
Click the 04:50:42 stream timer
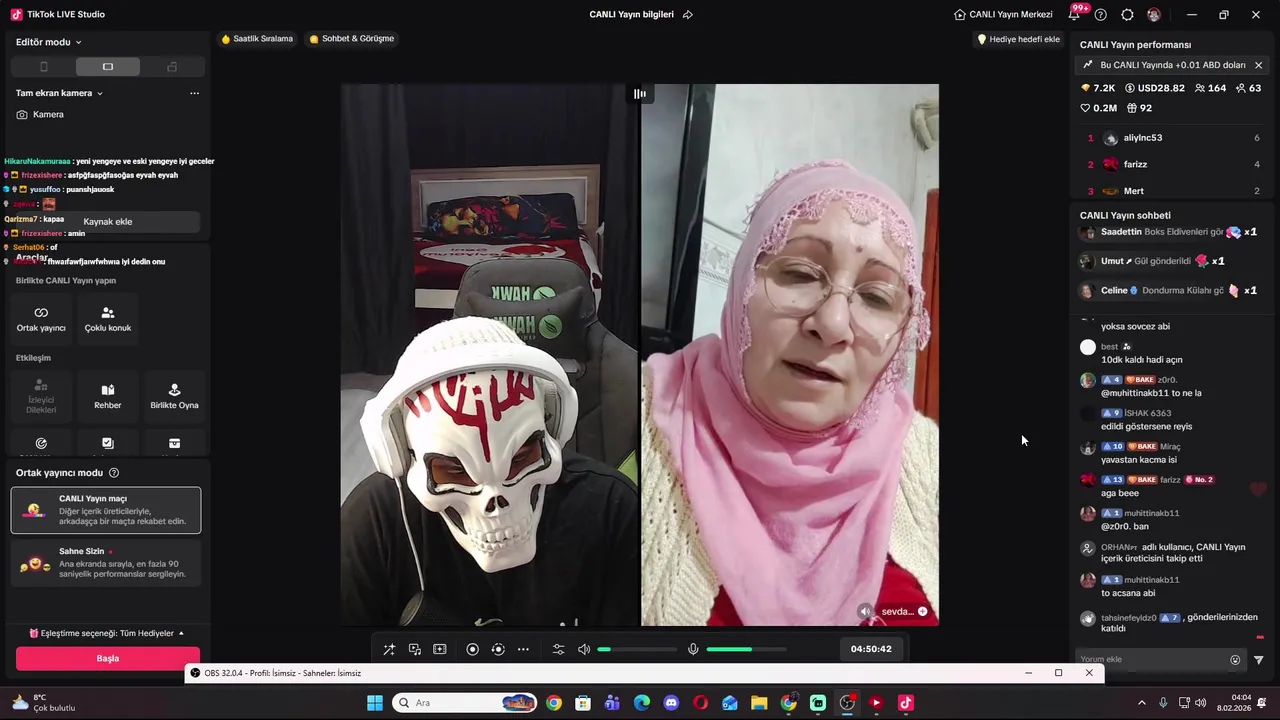pyautogui.click(x=871, y=649)
